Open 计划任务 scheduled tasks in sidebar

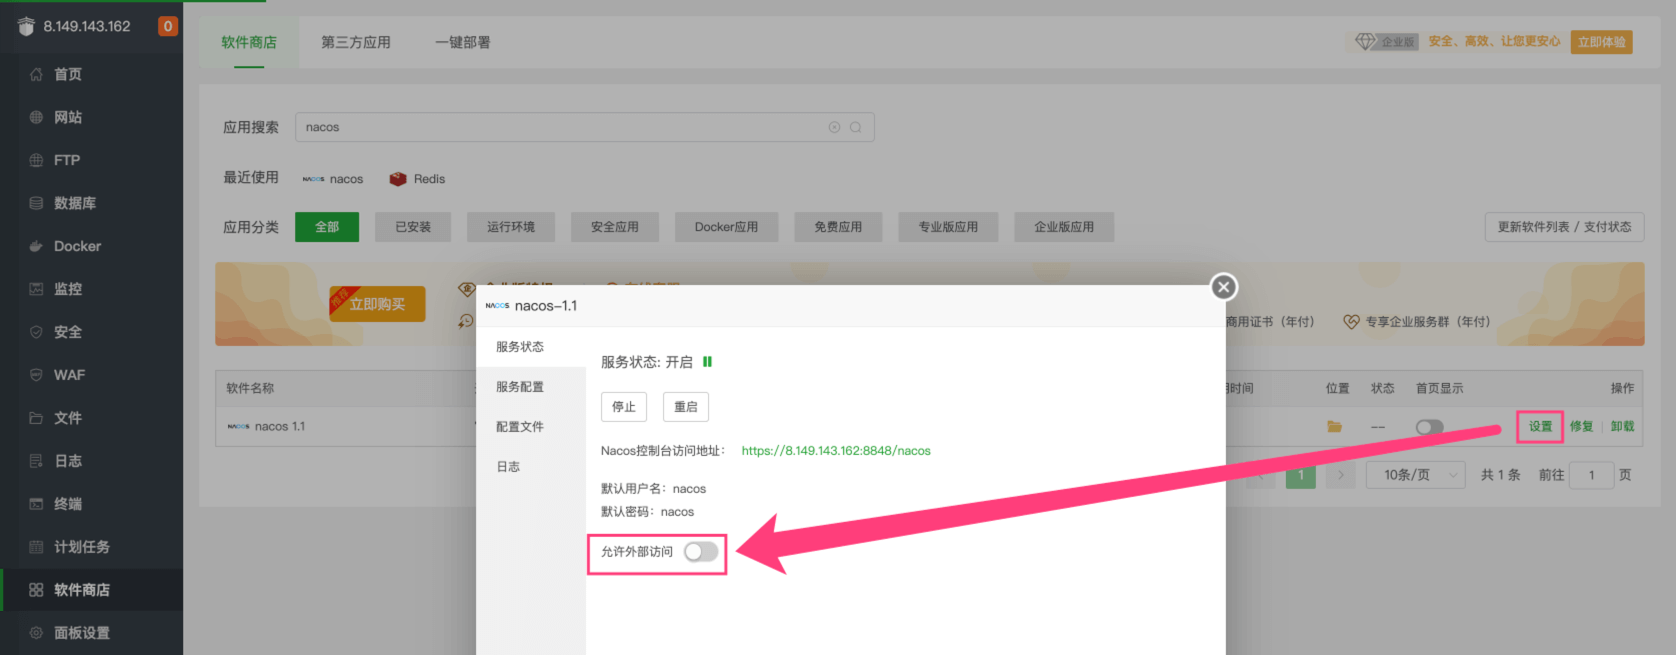click(x=81, y=547)
